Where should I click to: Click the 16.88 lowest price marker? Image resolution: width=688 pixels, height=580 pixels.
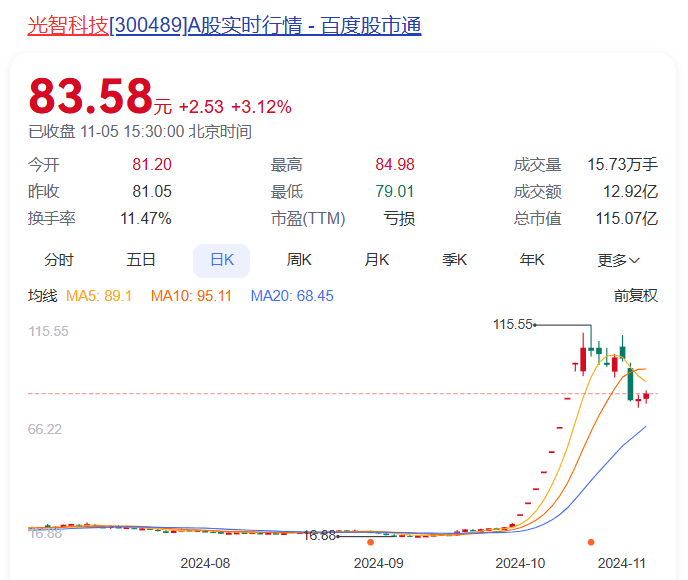point(319,536)
